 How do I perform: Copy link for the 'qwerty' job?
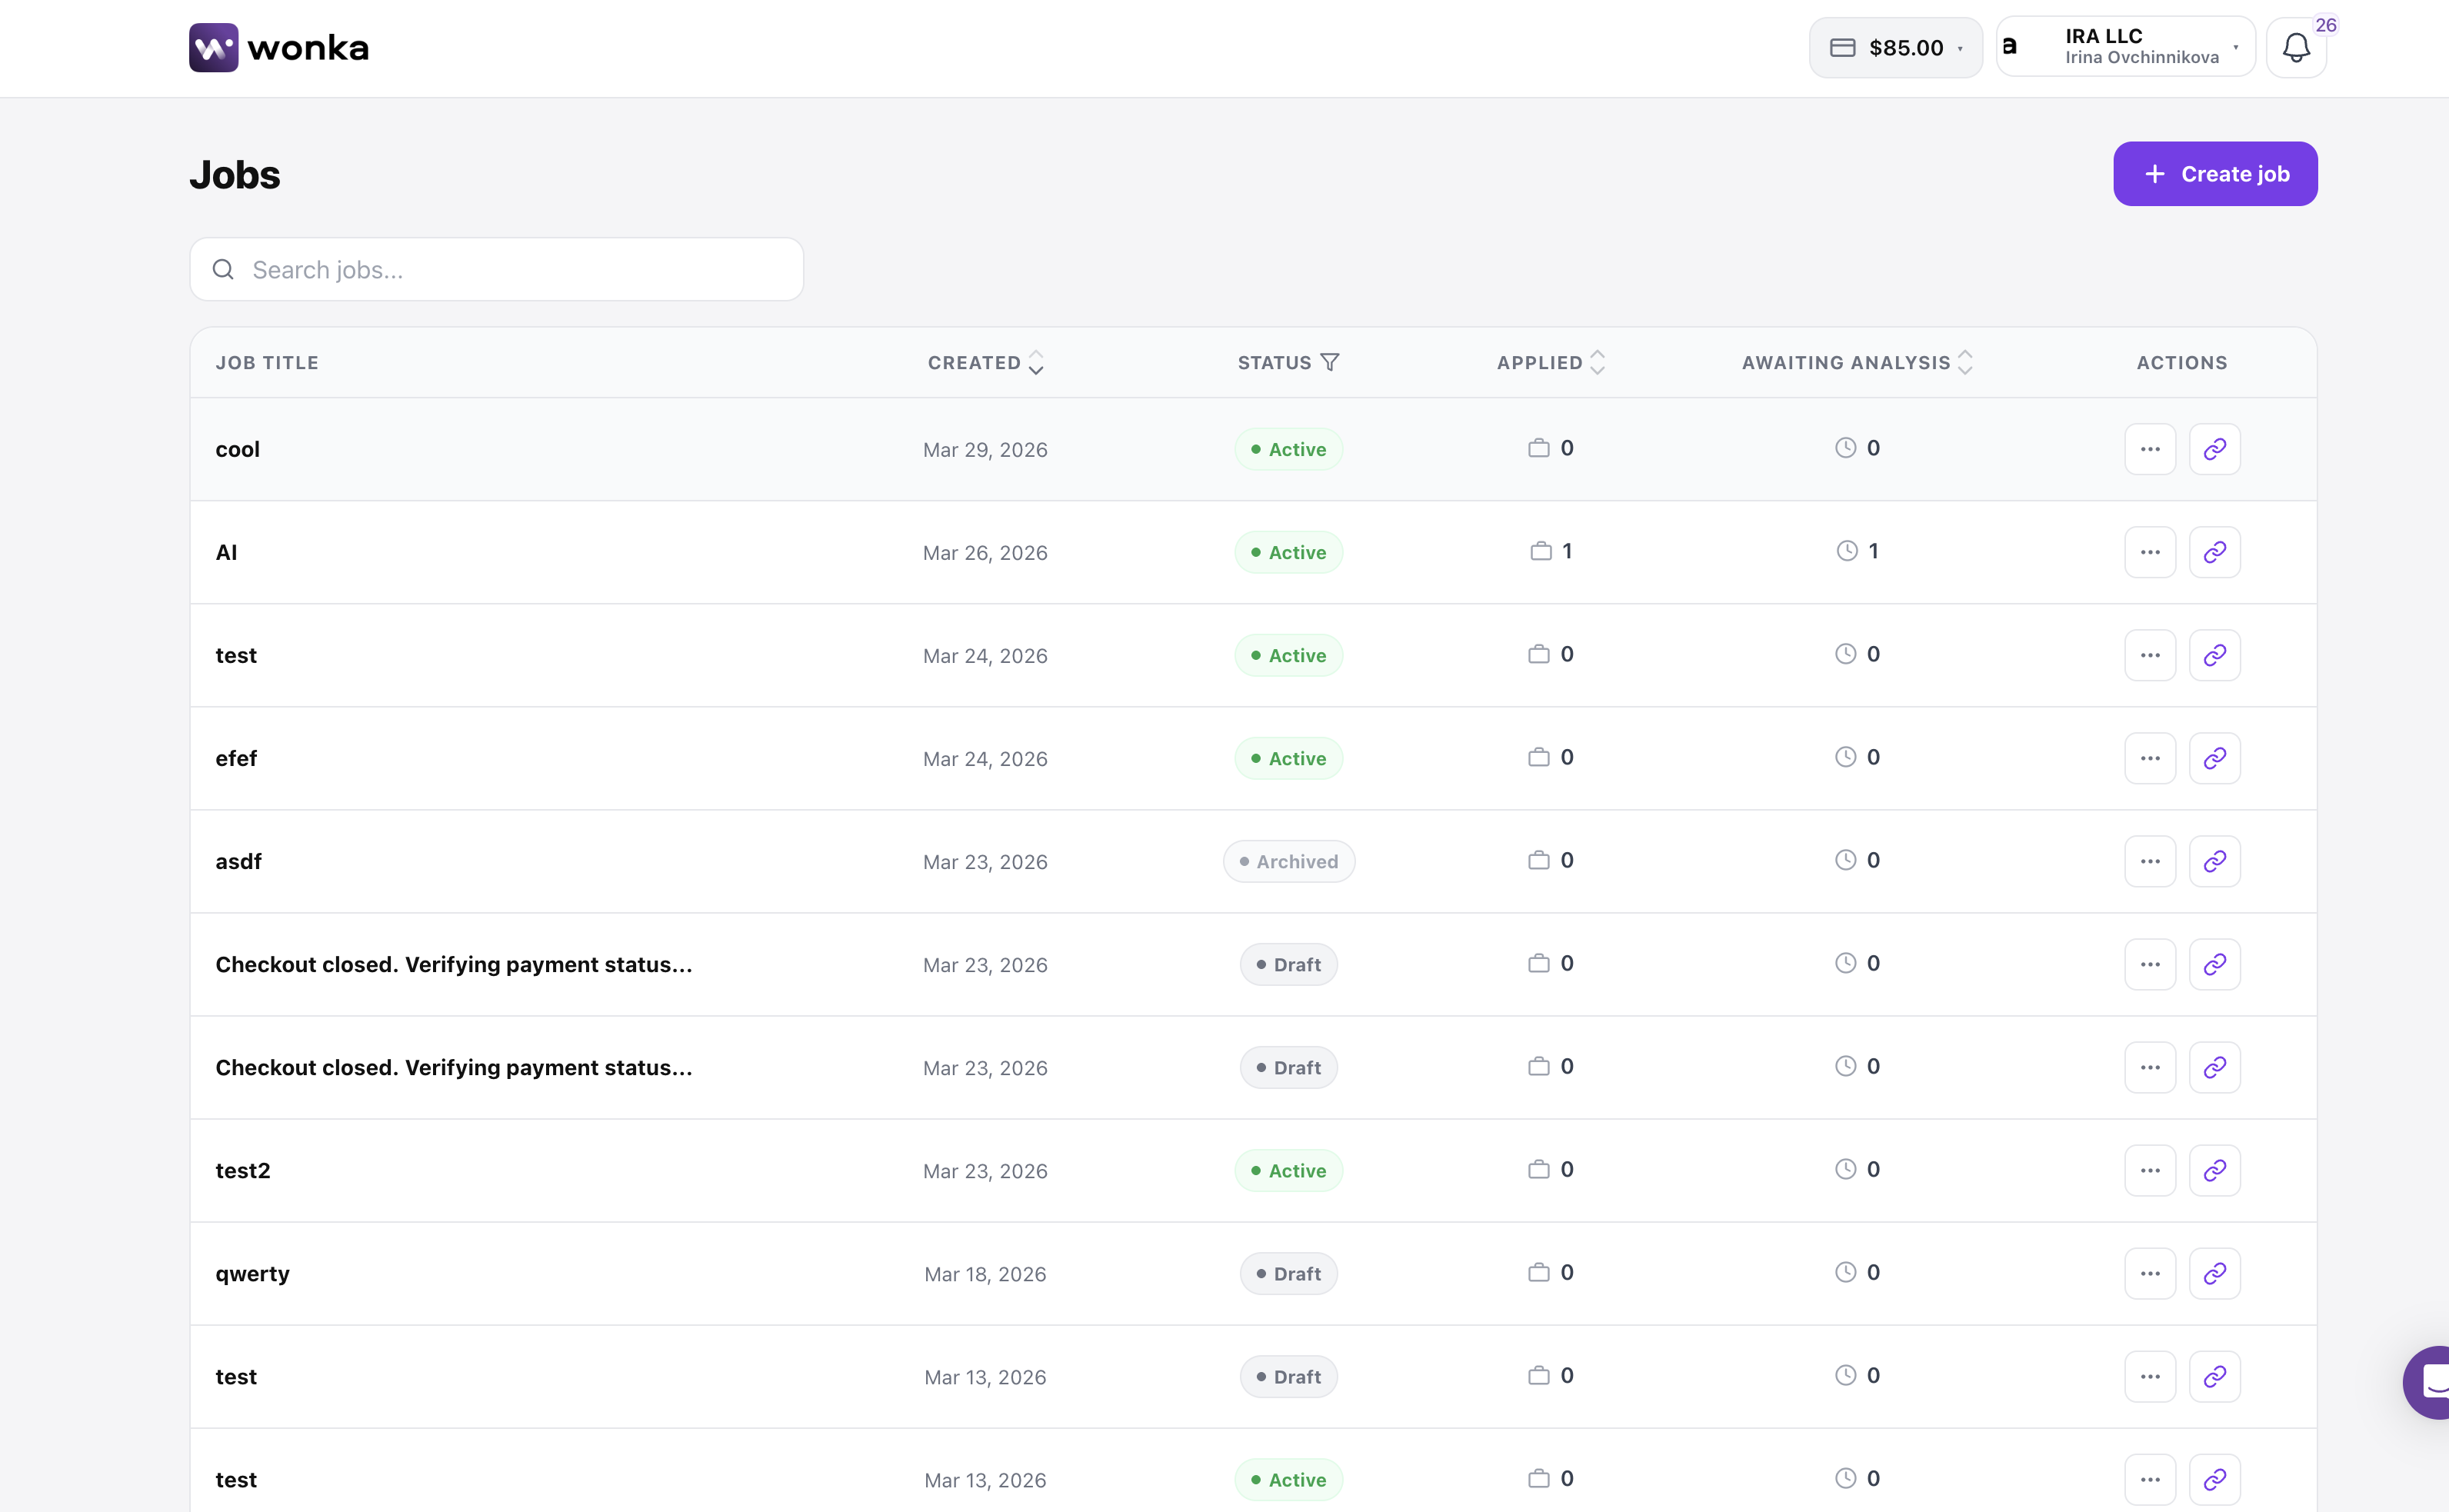[x=2214, y=1273]
